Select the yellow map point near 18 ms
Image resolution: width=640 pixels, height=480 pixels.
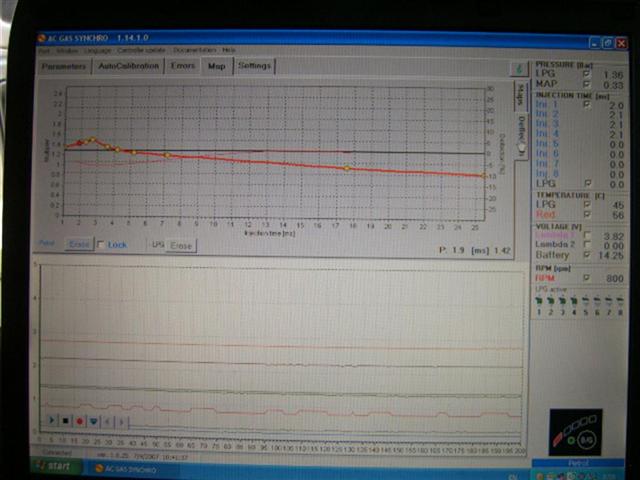click(x=347, y=168)
